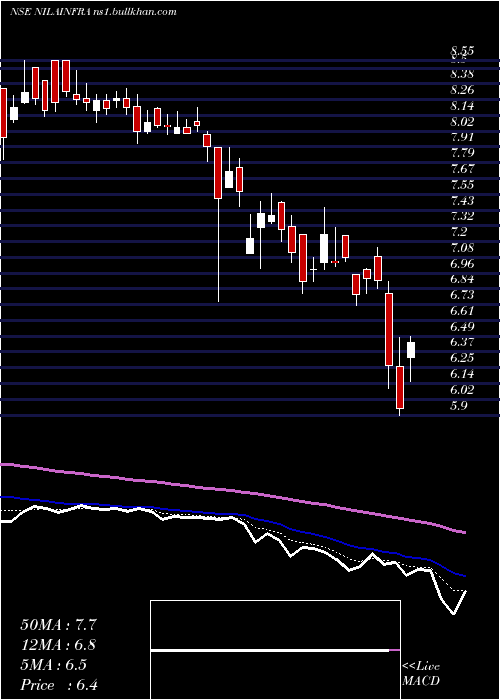Image resolution: width=500 pixels, height=700 pixels.
Task: Click the 7.2 price axis label
Action: 458,232
